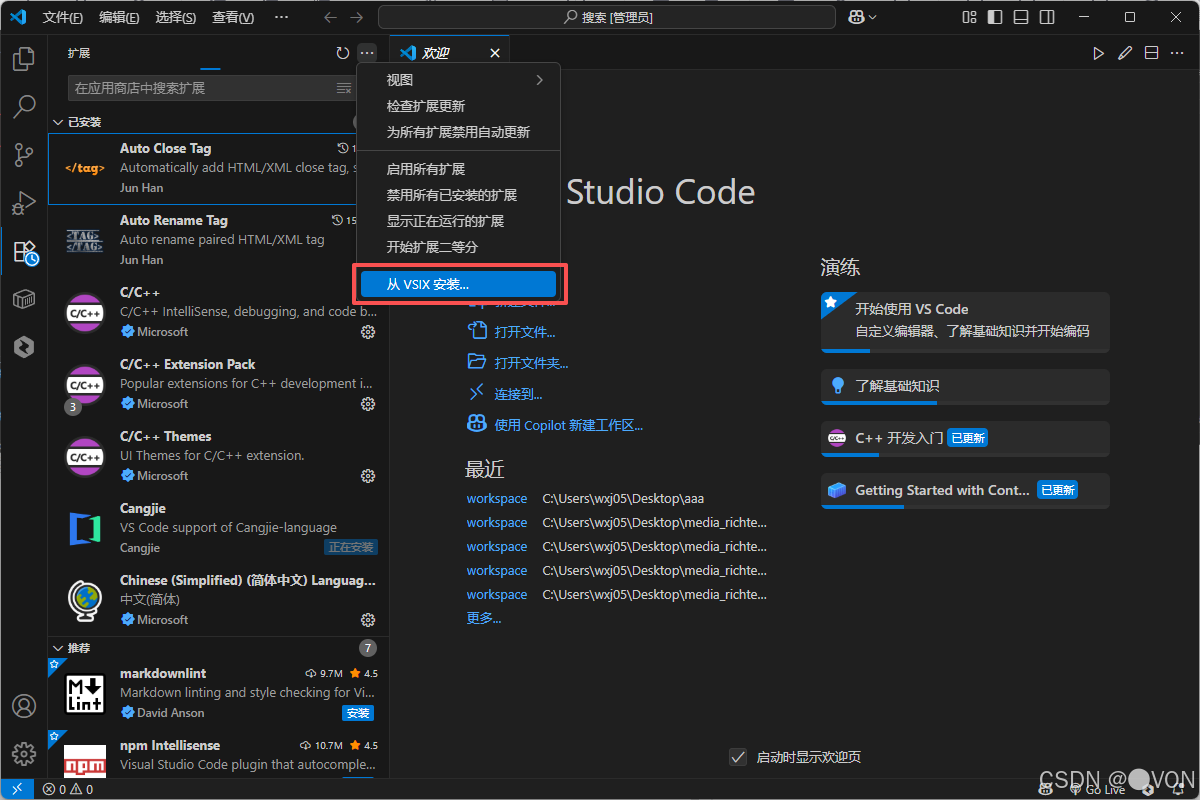Click the 安装 button for markdownlint
The height and width of the screenshot is (800, 1200).
358,713
